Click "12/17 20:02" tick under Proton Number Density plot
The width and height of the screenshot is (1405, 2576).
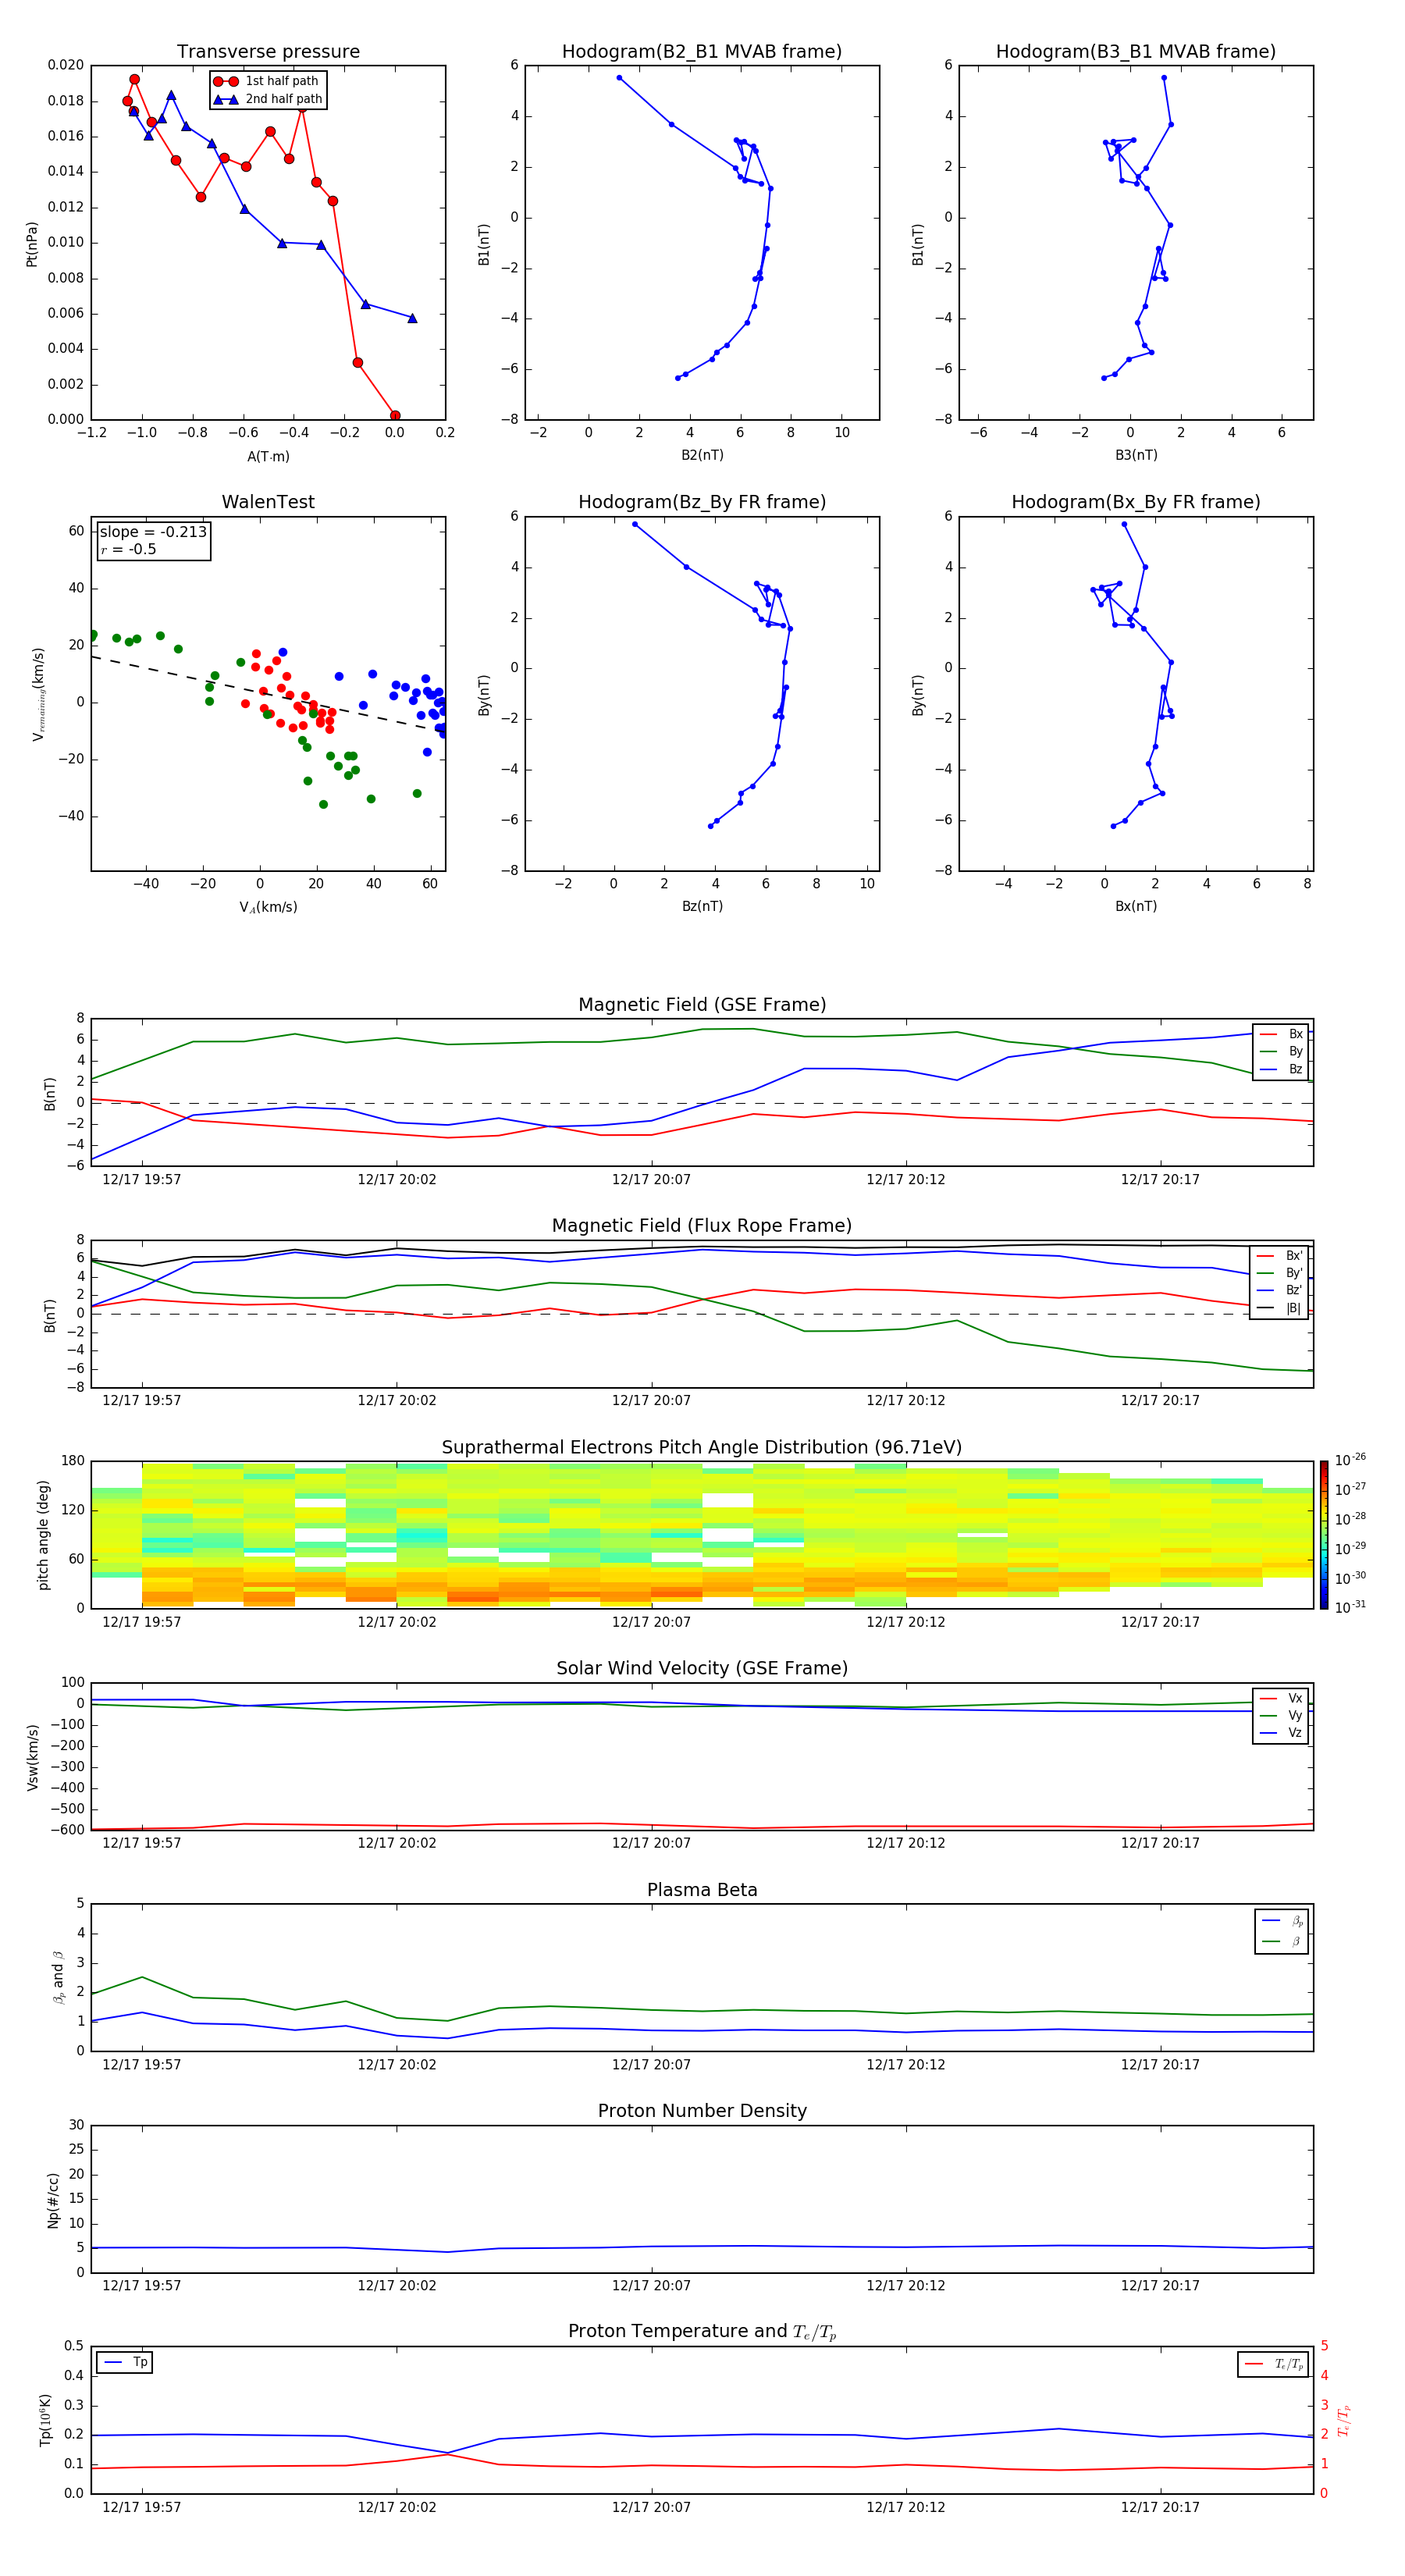[x=397, y=2286]
